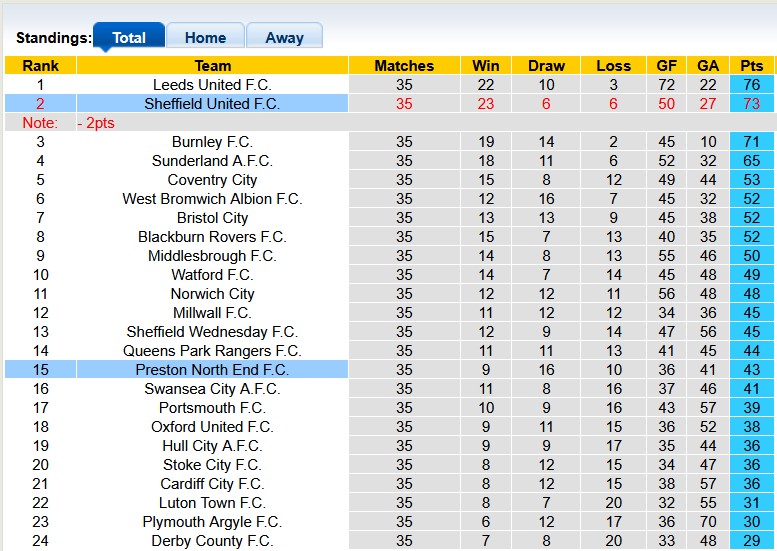This screenshot has width=777, height=551.
Task: Click the Rank column header
Action: click(x=41, y=66)
